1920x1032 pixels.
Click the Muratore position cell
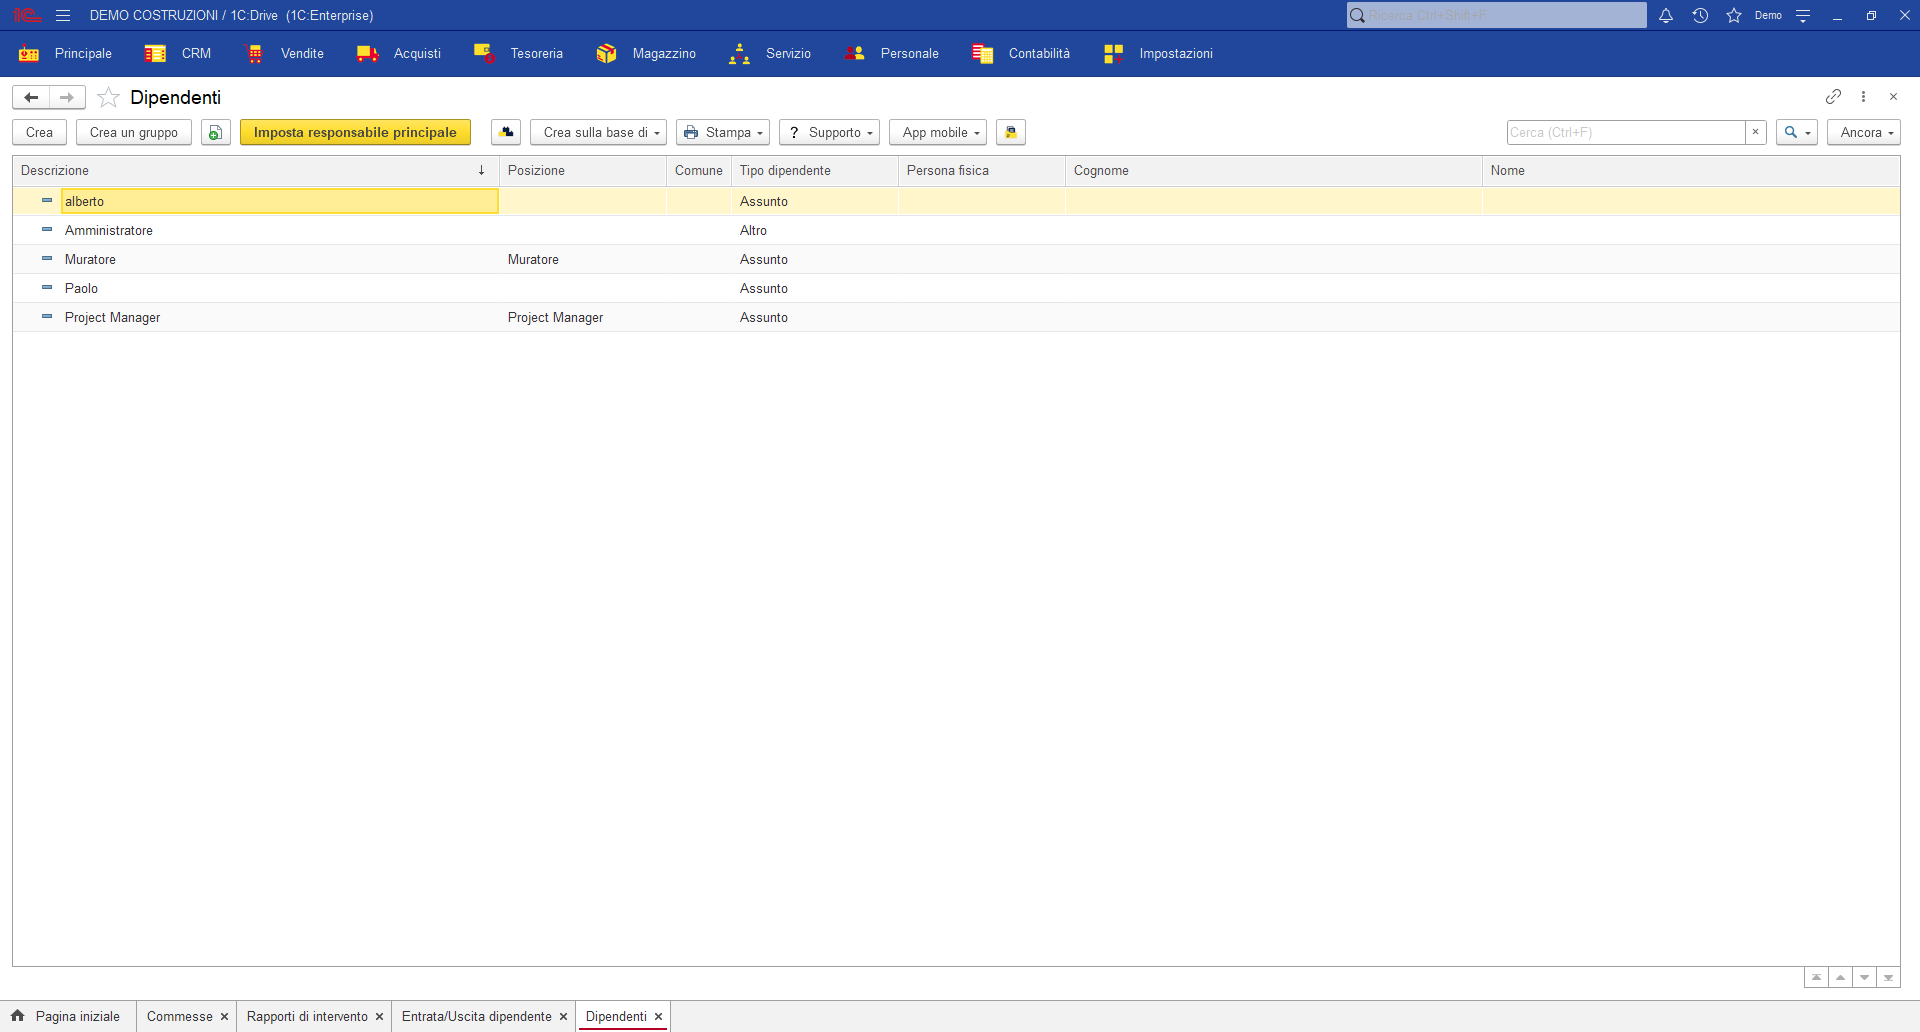583,259
